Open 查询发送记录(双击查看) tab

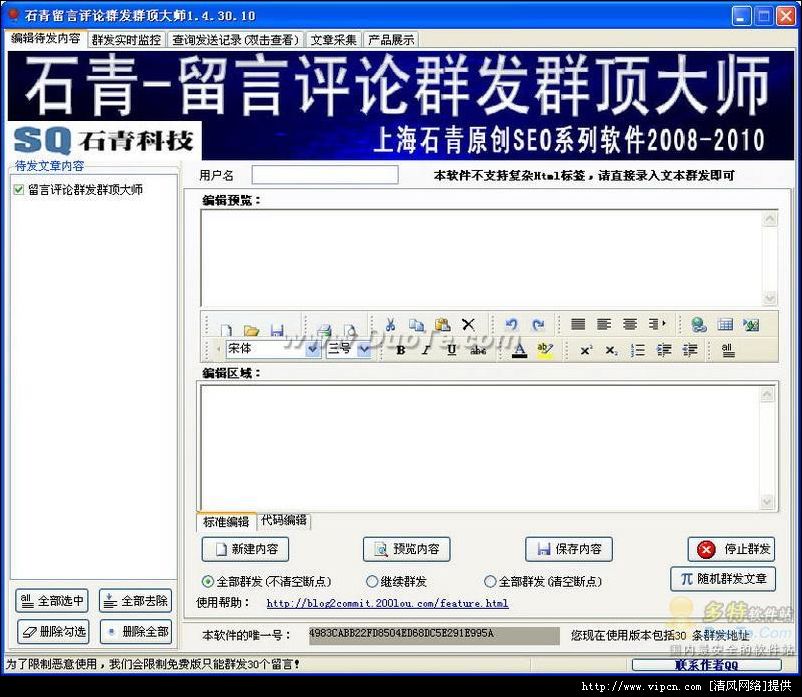235,40
